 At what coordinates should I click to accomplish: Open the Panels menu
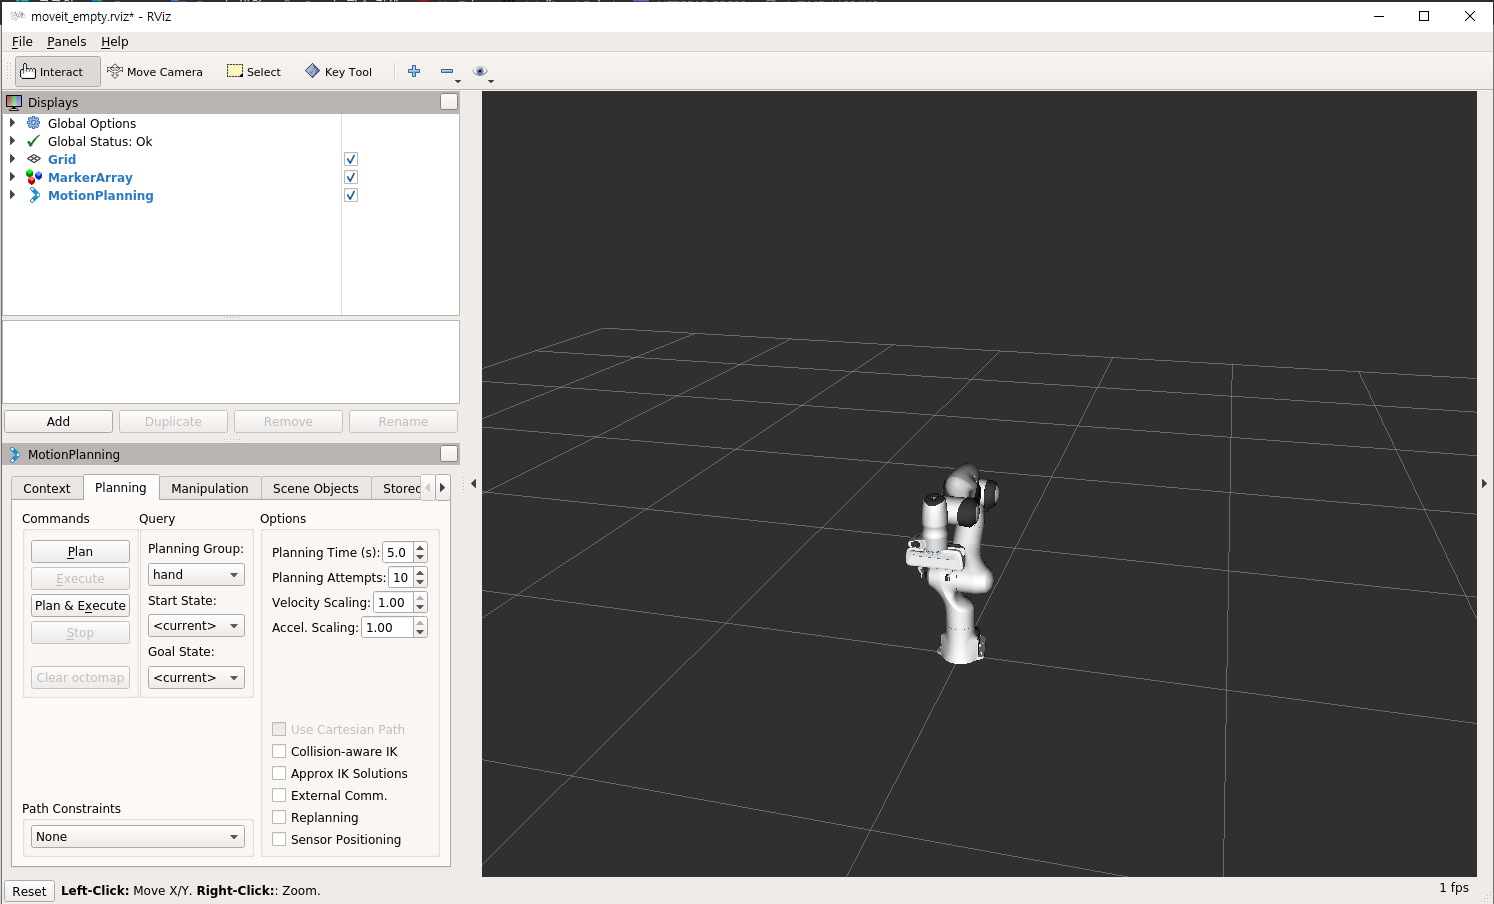pos(67,42)
